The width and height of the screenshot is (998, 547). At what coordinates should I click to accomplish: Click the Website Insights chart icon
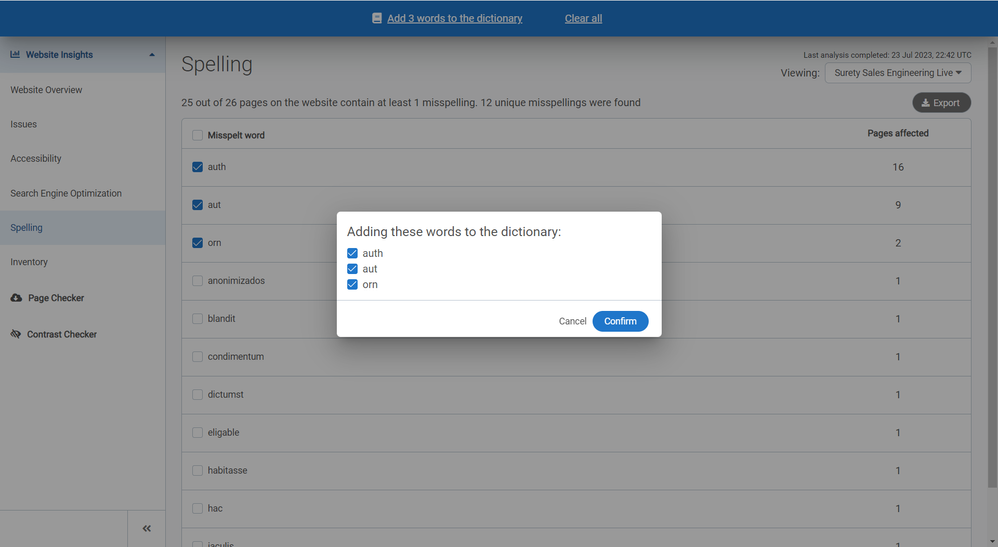pyautogui.click(x=15, y=55)
